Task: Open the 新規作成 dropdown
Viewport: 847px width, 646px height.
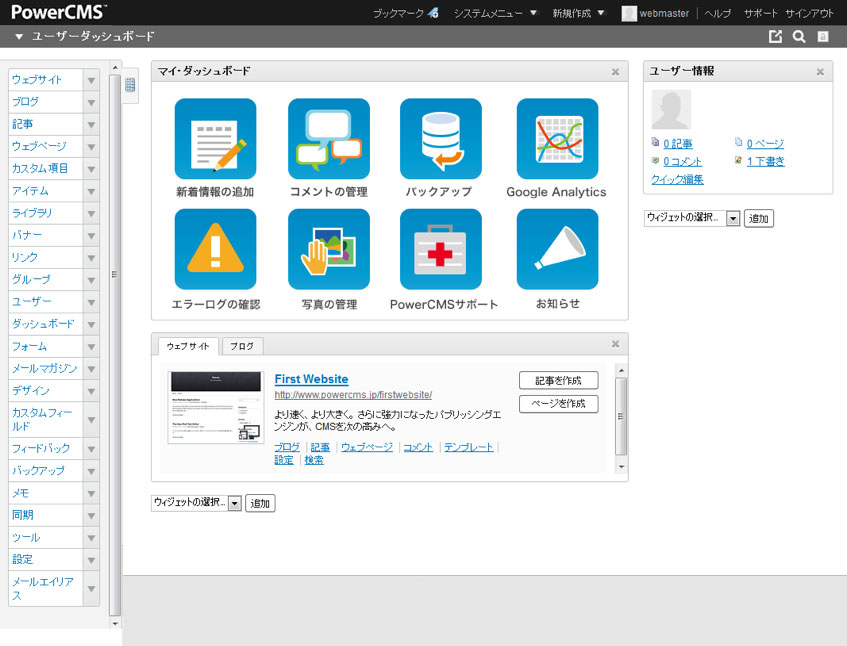Action: click(x=578, y=13)
